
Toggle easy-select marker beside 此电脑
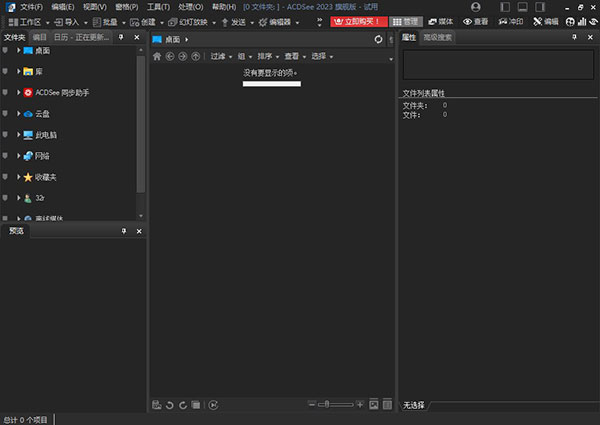coord(5,135)
